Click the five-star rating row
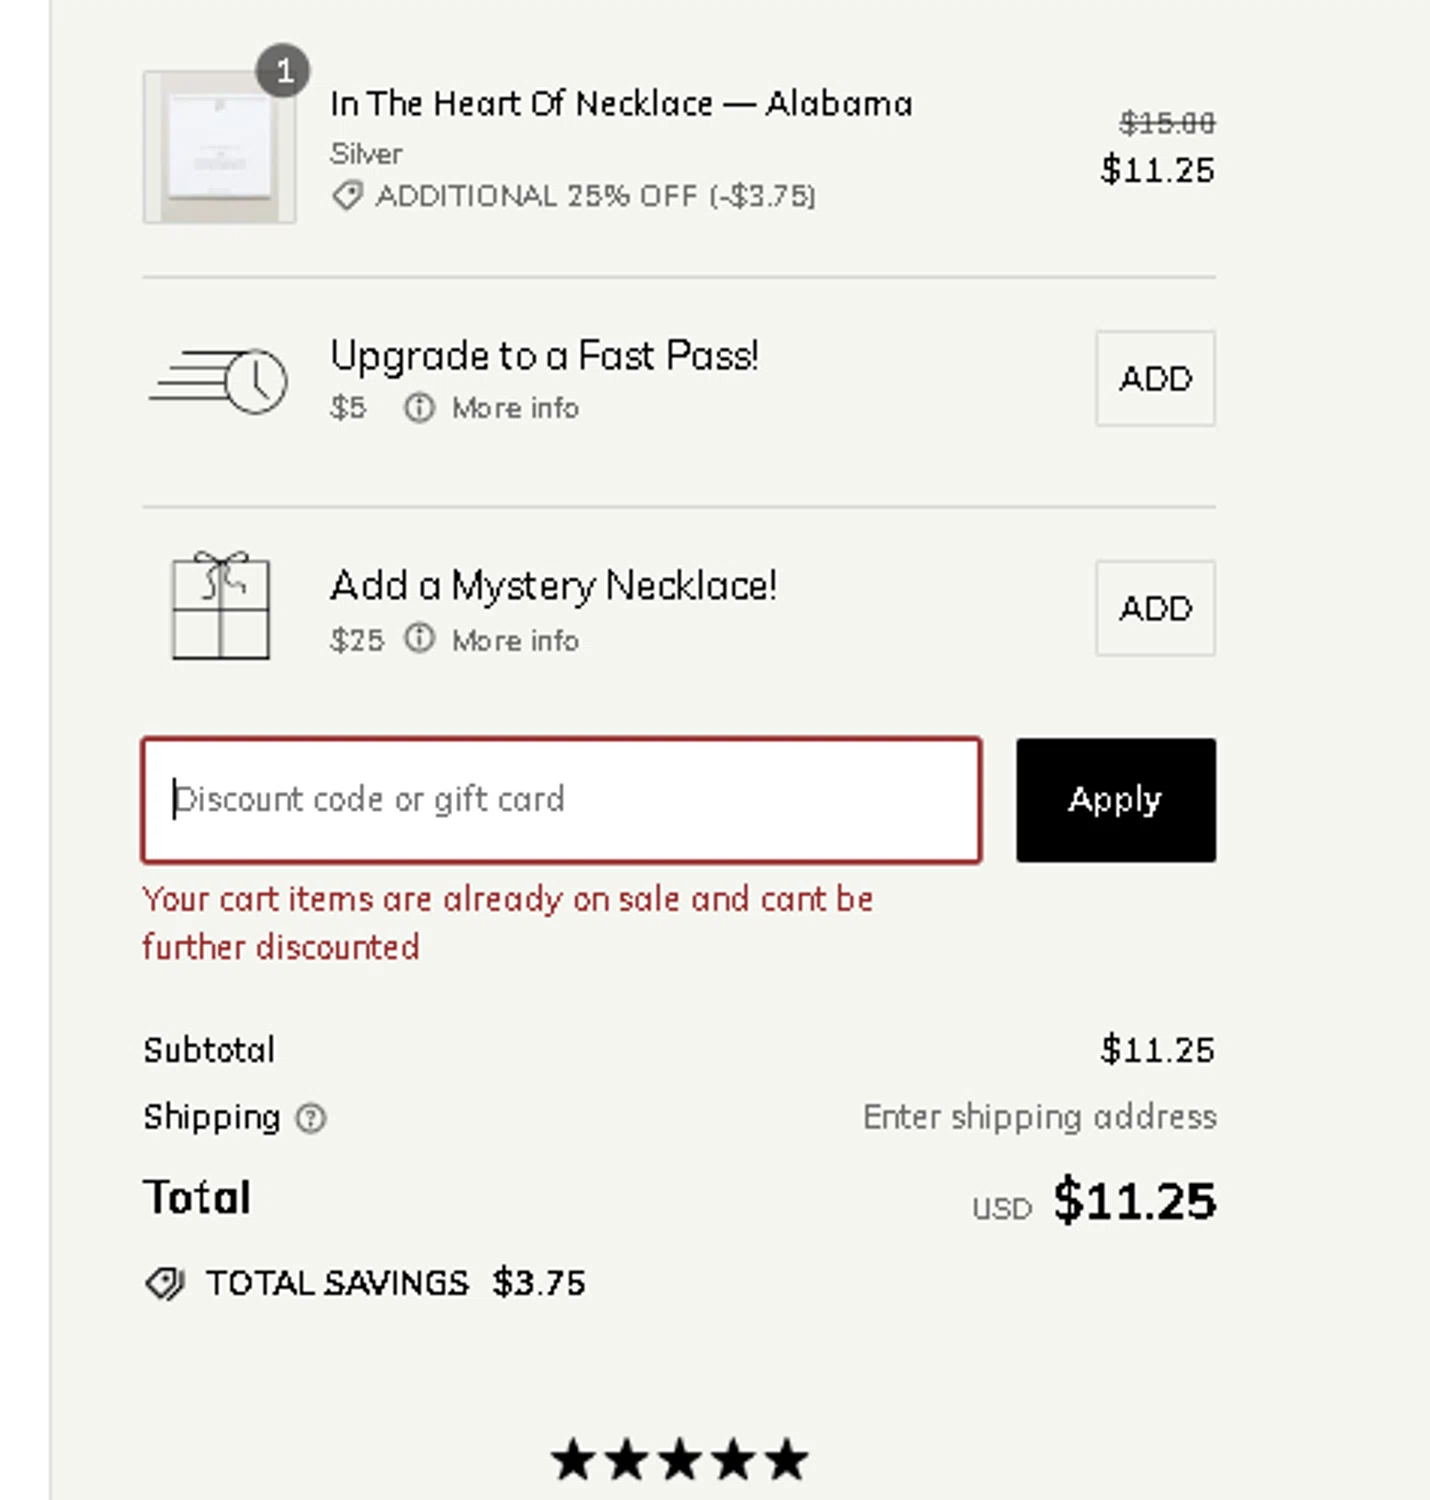1430x1500 pixels. [x=679, y=1460]
